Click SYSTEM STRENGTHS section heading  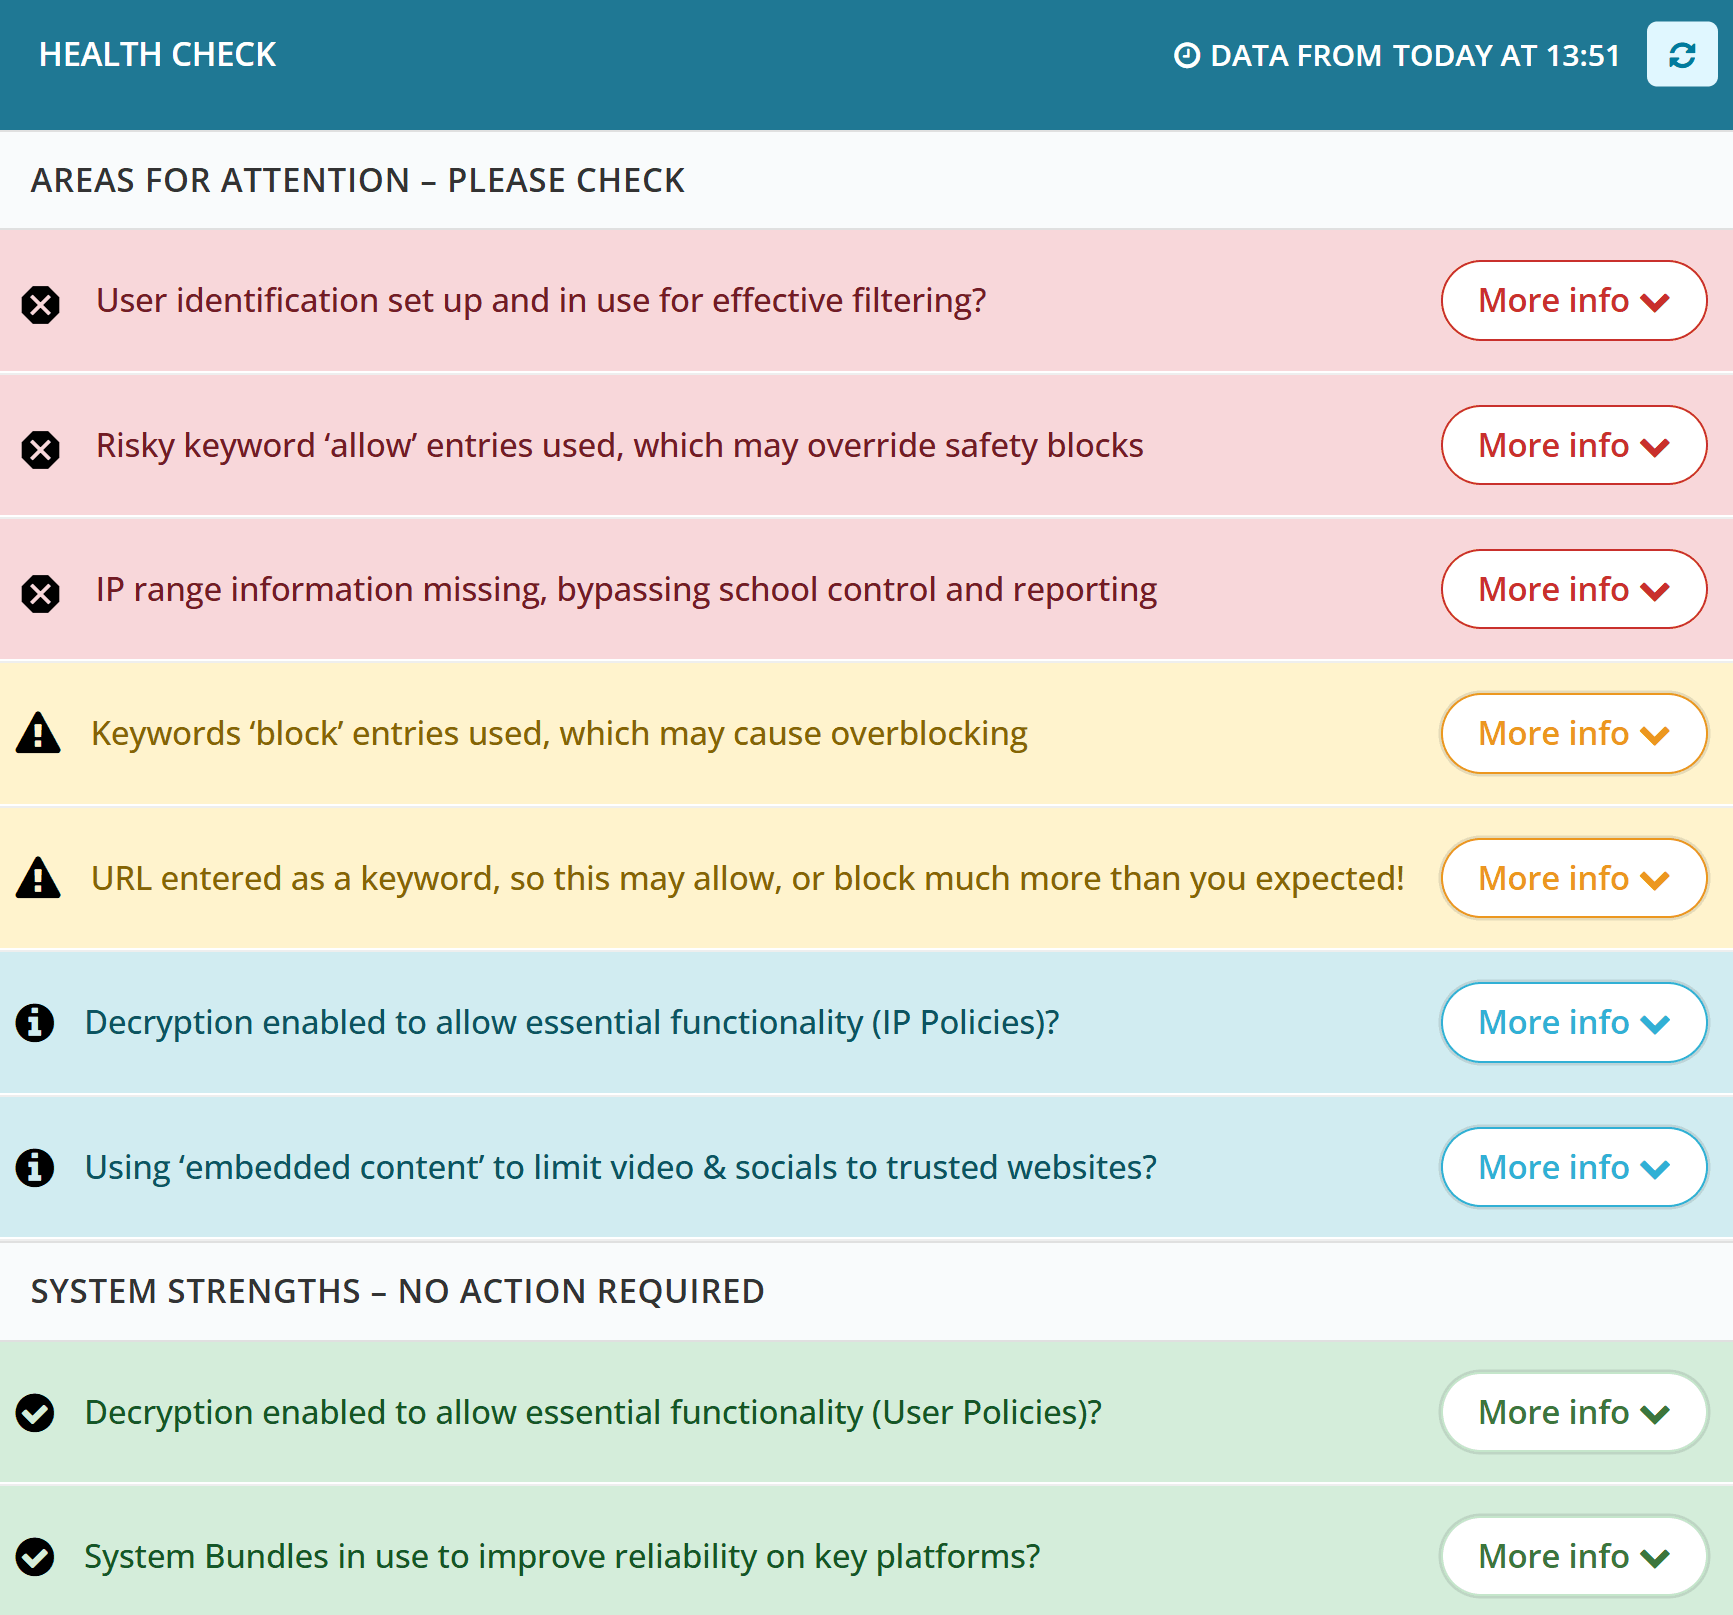pyautogui.click(x=397, y=1292)
